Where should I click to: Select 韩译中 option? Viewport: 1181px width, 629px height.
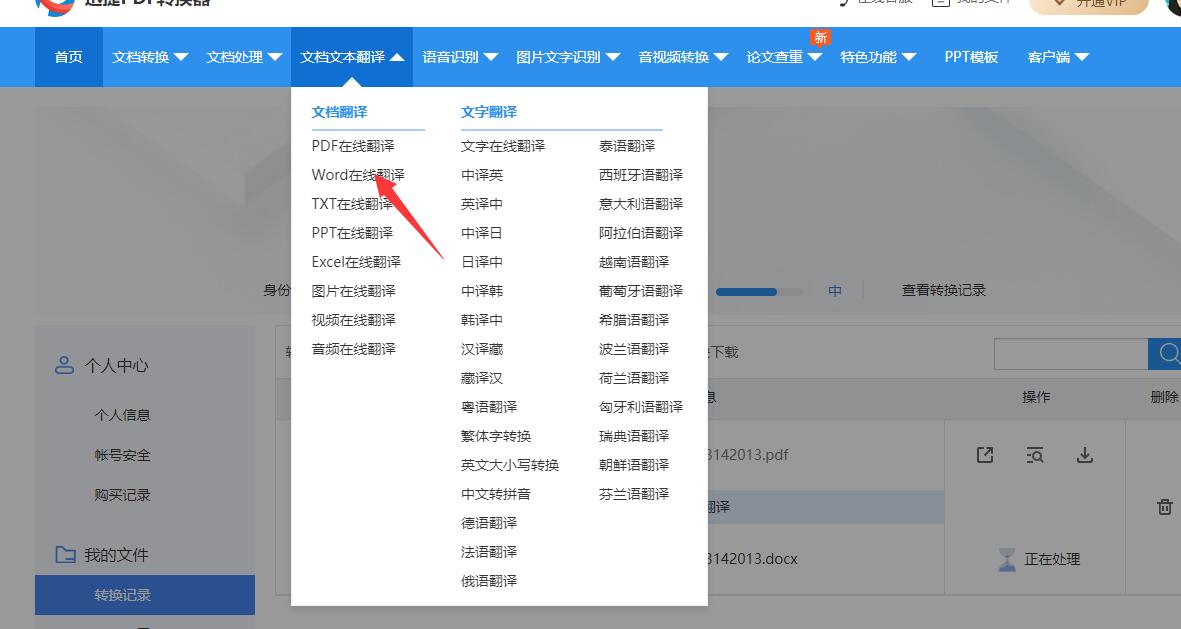(x=482, y=320)
